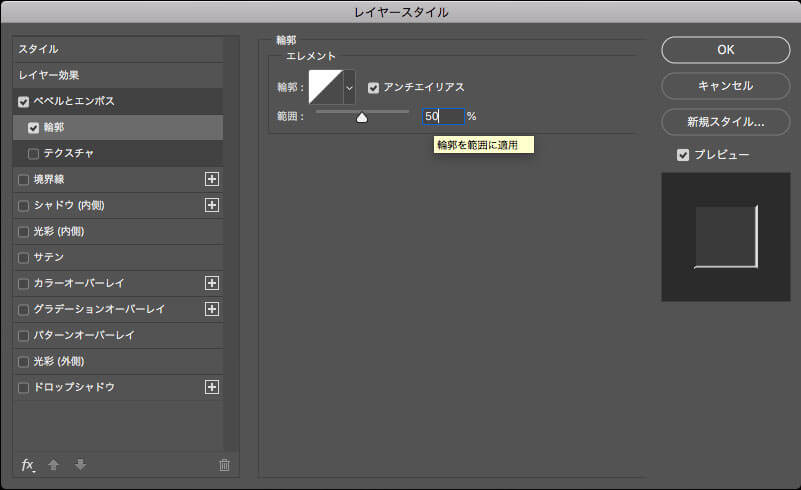Toggle the アンチエイリアス checkbox
Viewport: 801px width, 490px height.
coord(373,88)
